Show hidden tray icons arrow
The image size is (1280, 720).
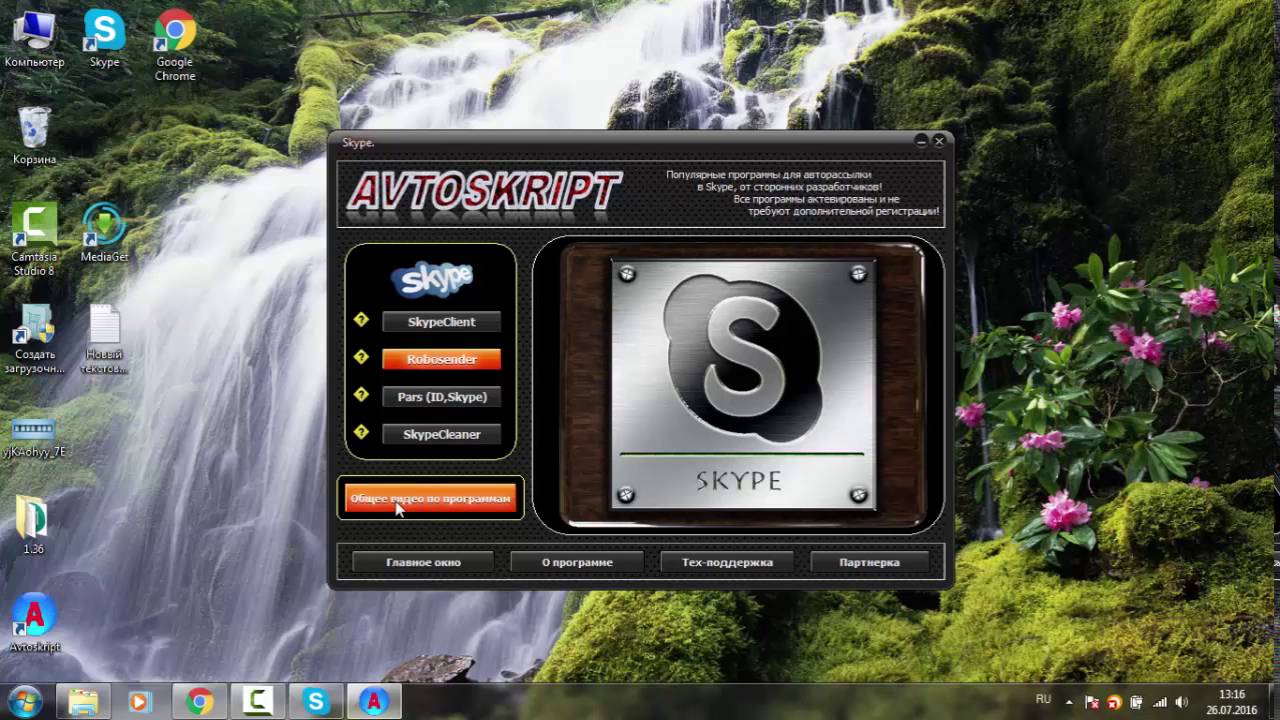[x=1069, y=702]
